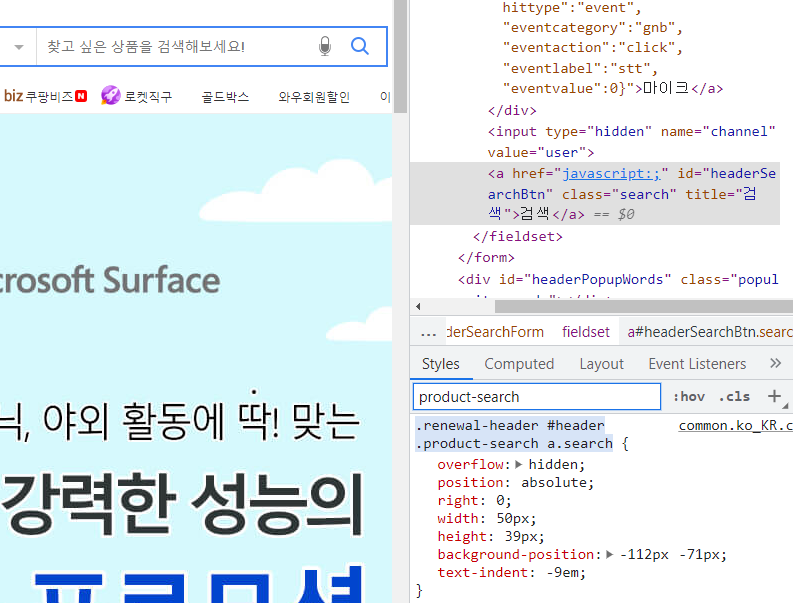The width and height of the screenshot is (793, 603).
Task: Select the closing fieldset tag line
Action: click(517, 236)
